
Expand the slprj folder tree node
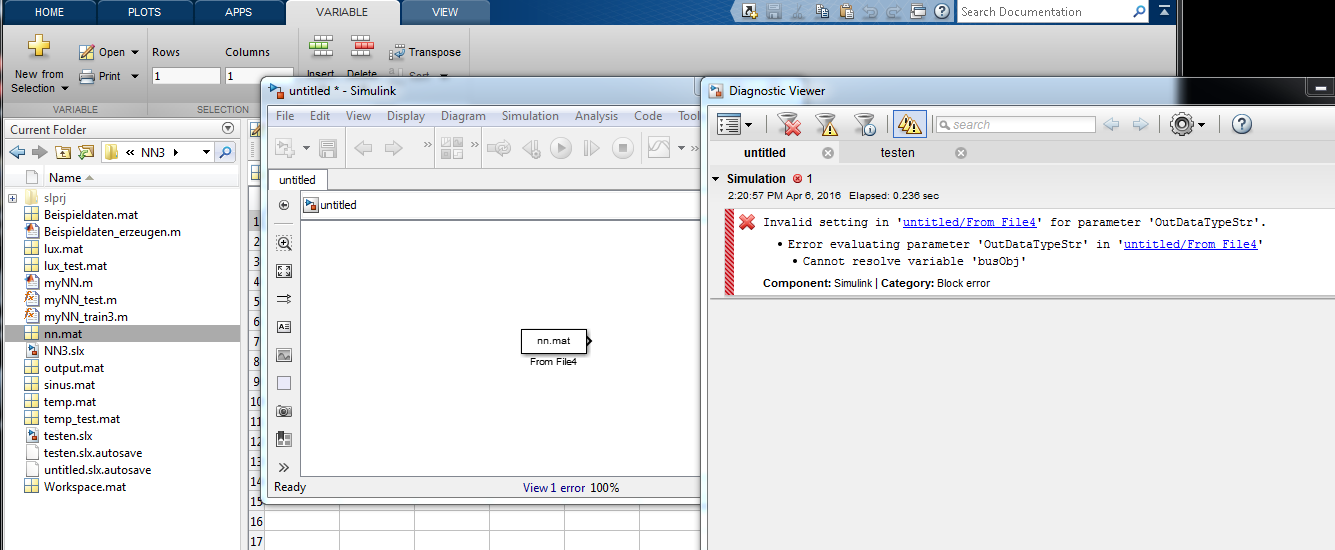(x=12, y=198)
